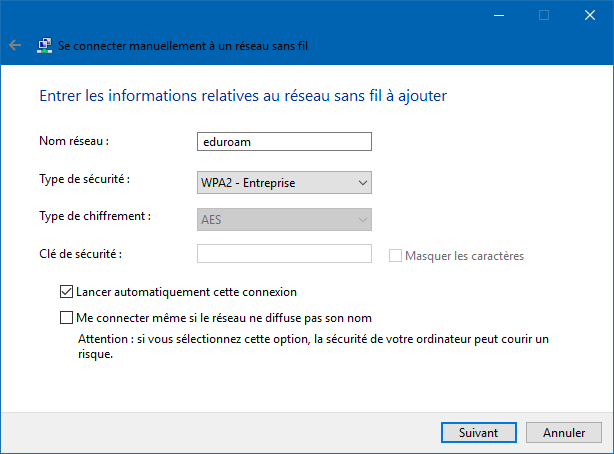Click the Suivant button
The width and height of the screenshot is (614, 454).
[x=479, y=432]
